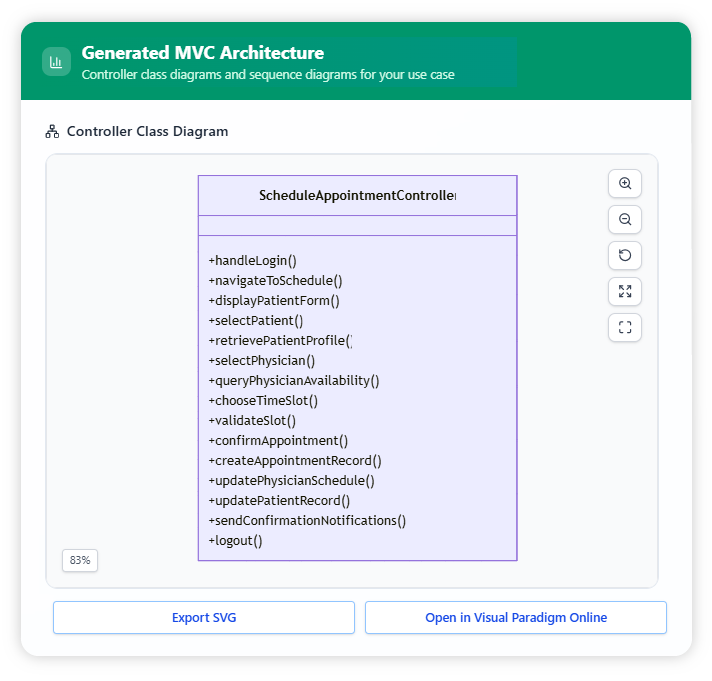The height and width of the screenshot is (681, 712).
Task: Click the Controller Class Diagram section label
Action: point(147,132)
